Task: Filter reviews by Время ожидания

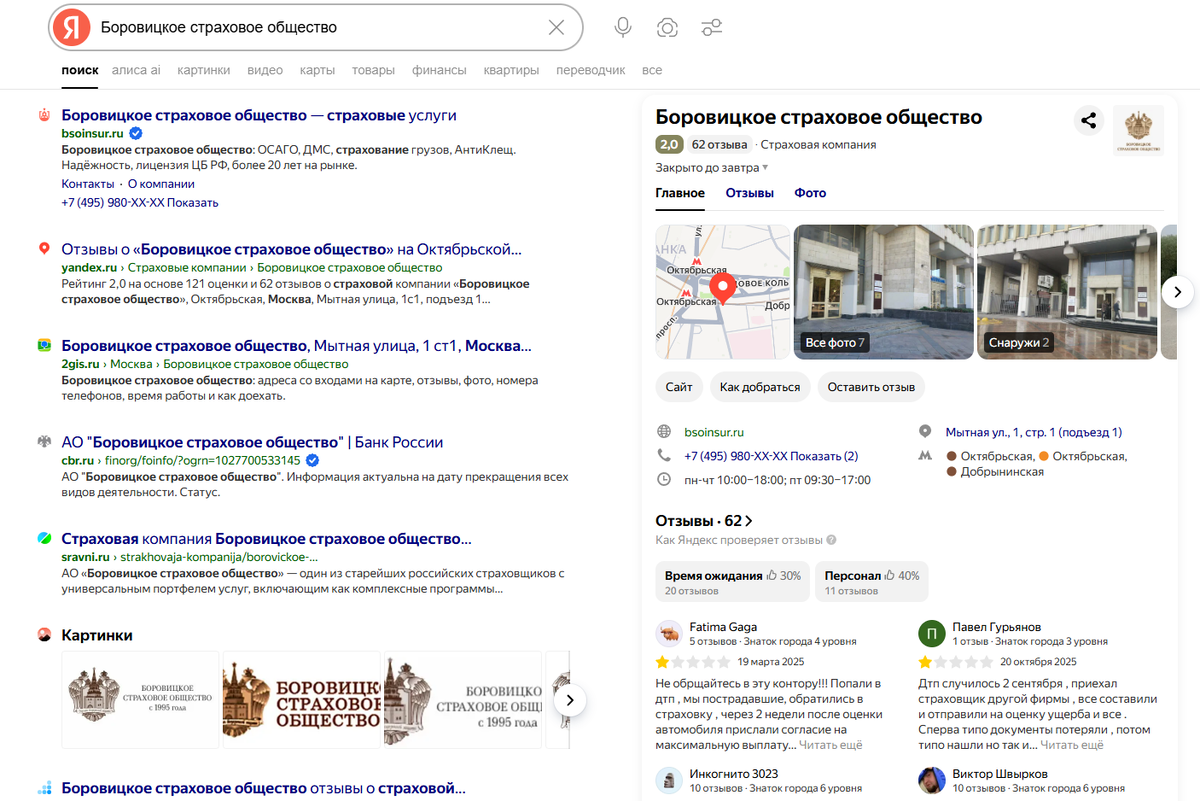Action: (733, 581)
